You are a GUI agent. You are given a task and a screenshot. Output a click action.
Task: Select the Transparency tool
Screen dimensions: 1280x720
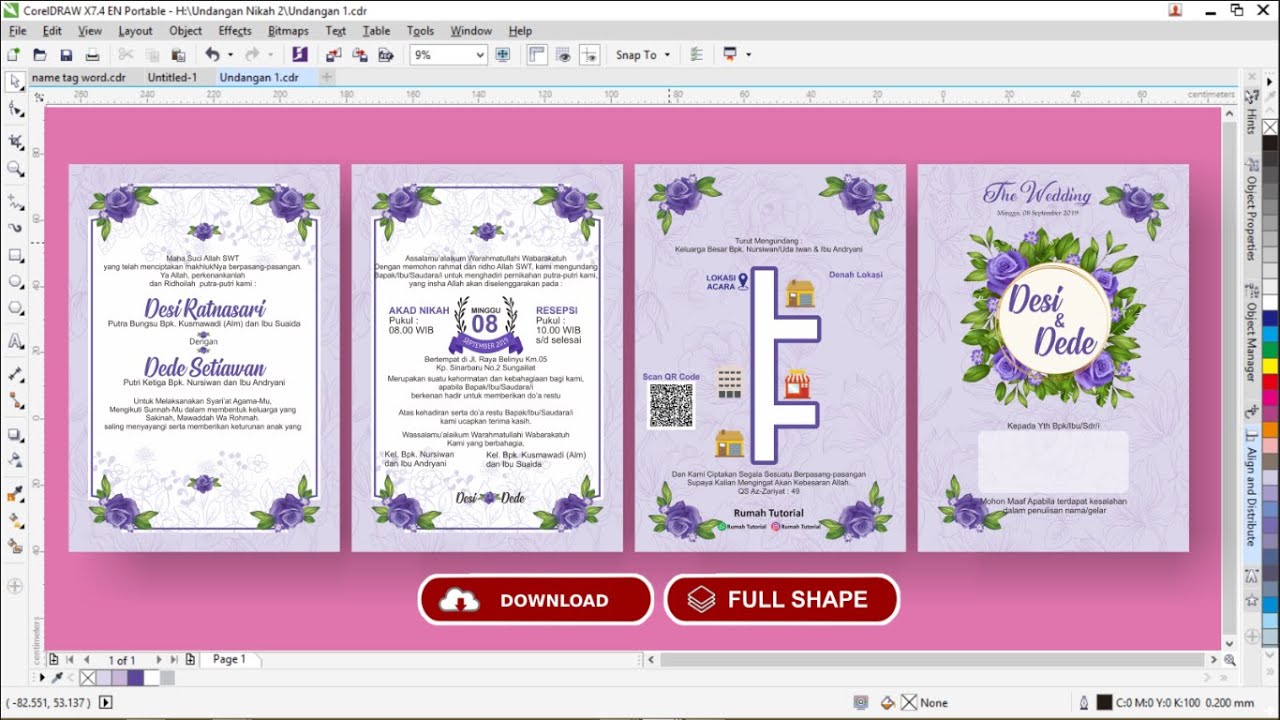[x=15, y=460]
